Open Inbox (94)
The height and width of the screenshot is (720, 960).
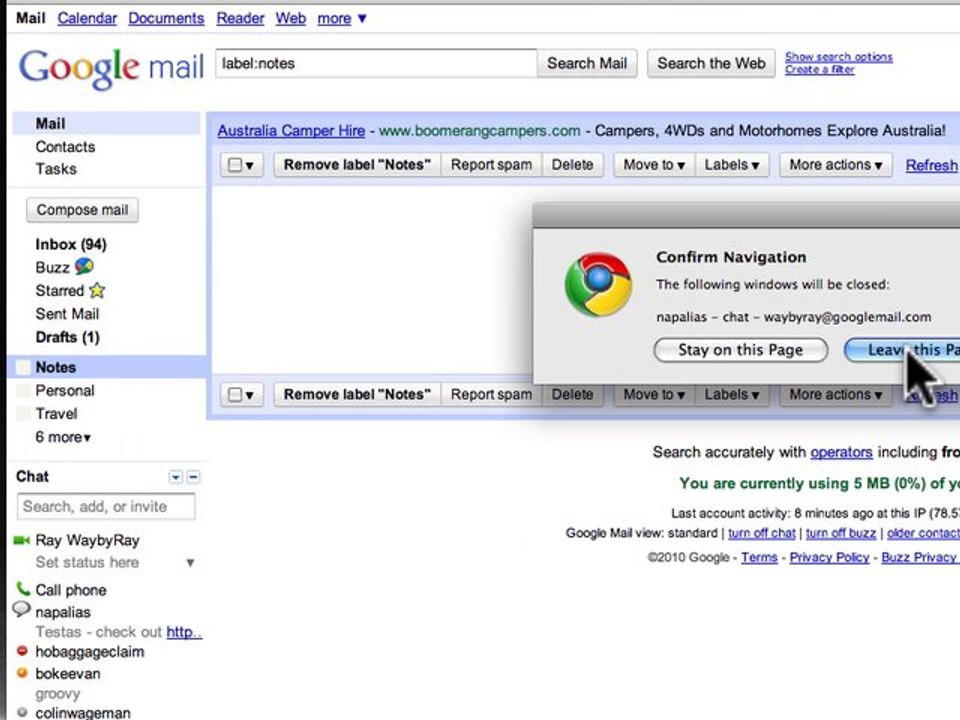(71, 245)
